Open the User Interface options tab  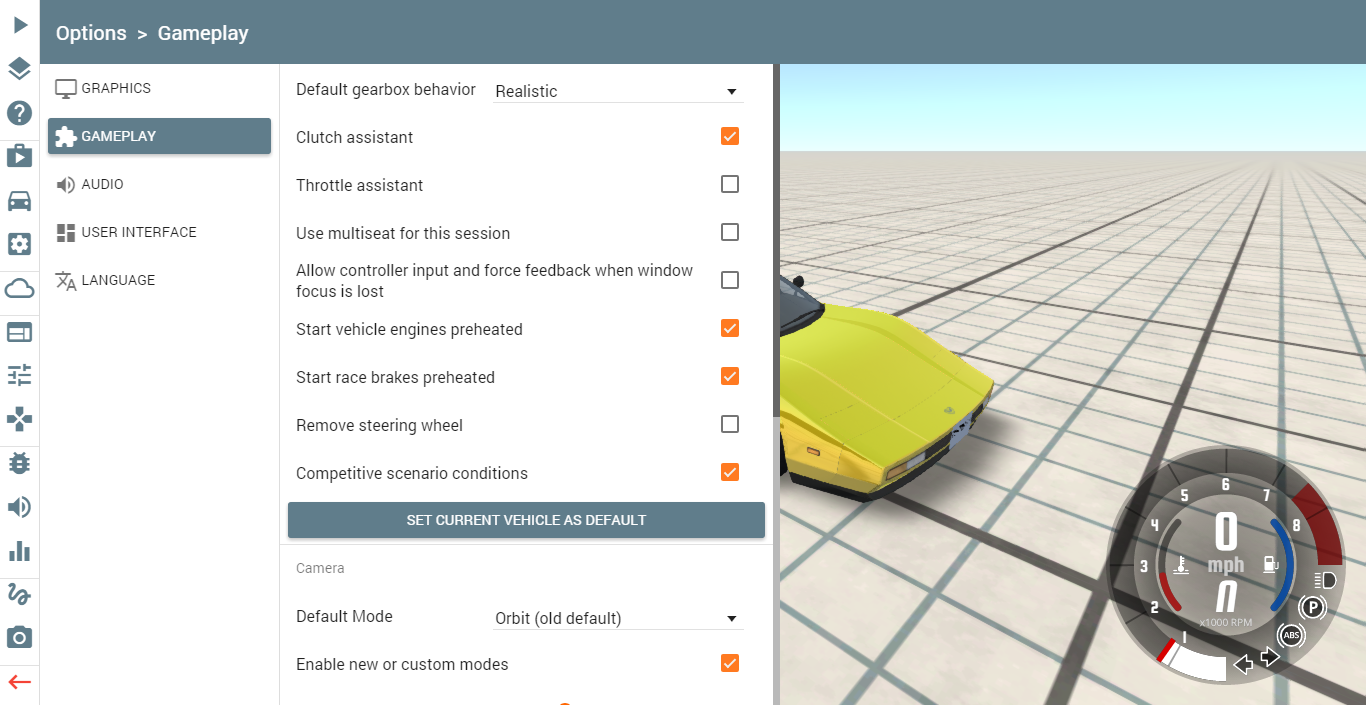(x=159, y=232)
